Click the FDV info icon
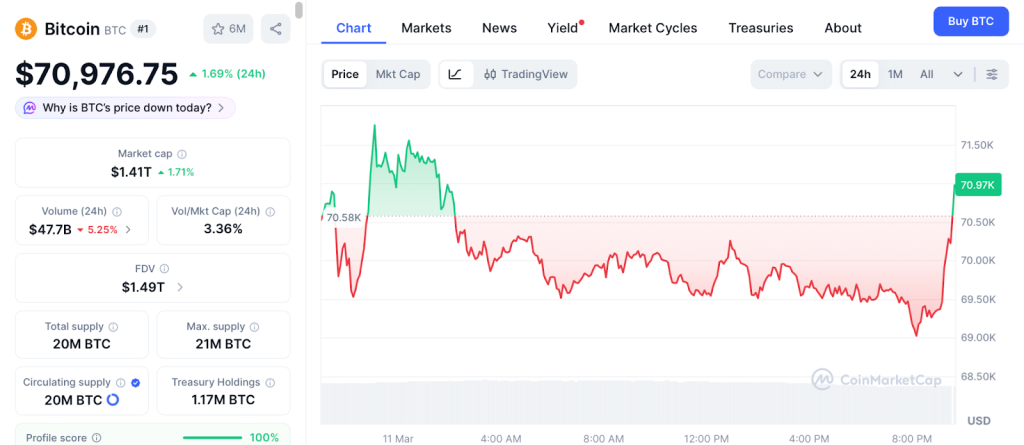This screenshot has height=445, width=1024. tap(165, 269)
